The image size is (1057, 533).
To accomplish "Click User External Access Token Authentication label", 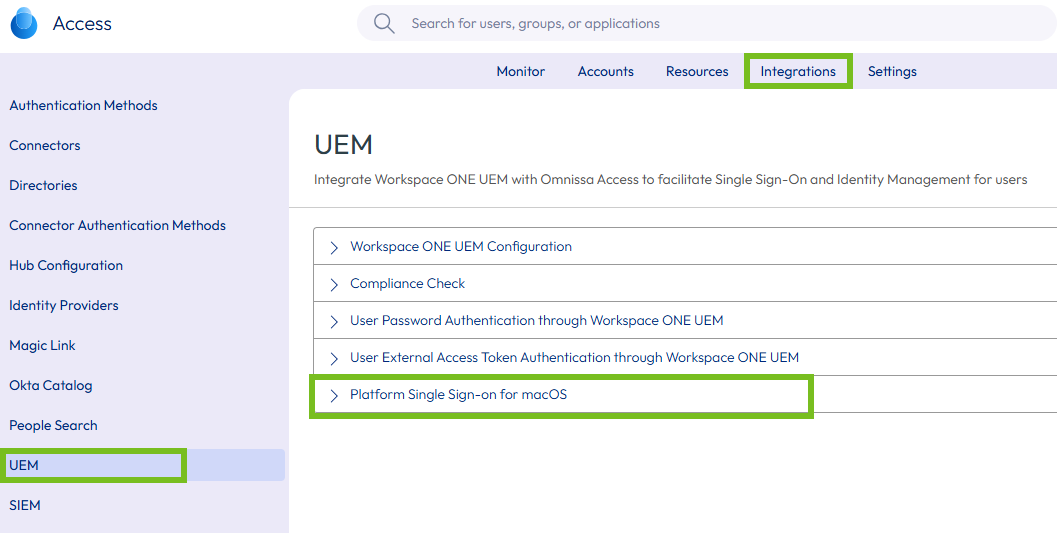I will pyautogui.click(x=574, y=357).
